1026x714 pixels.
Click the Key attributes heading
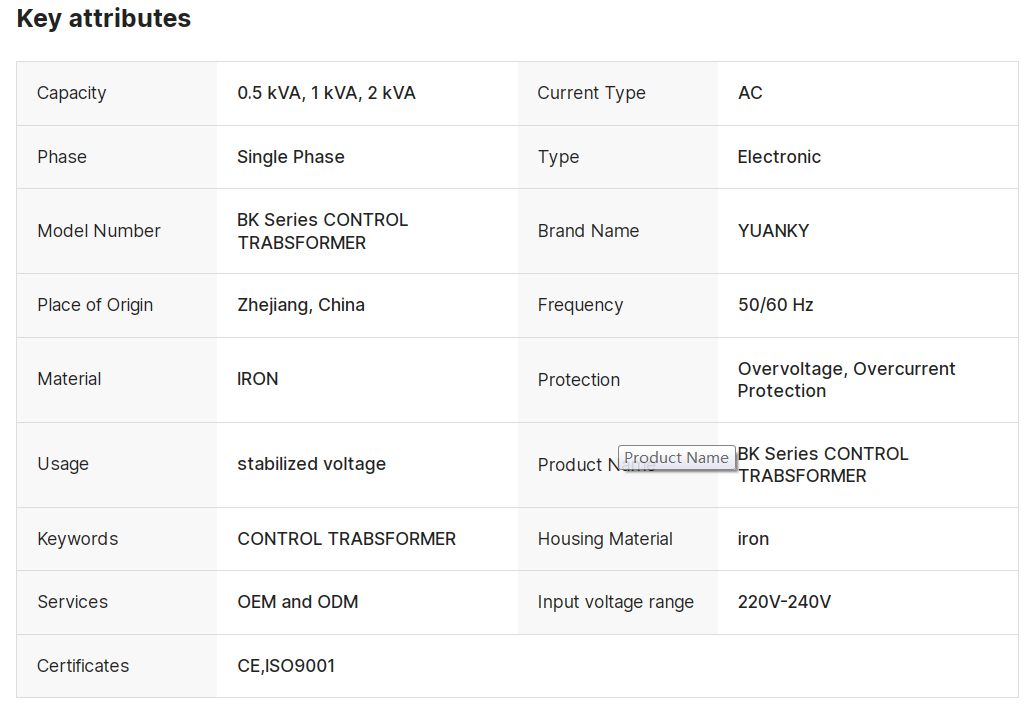(104, 18)
